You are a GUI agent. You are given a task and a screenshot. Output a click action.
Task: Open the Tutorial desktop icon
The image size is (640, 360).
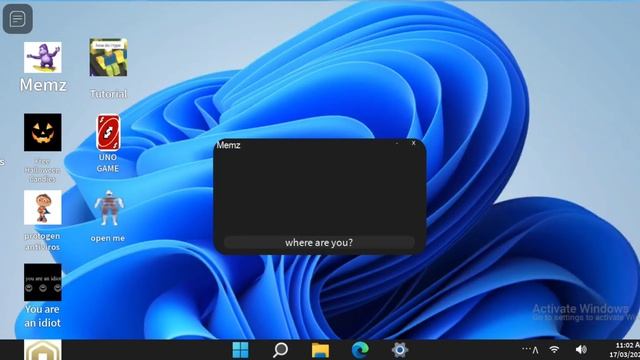pos(108,58)
